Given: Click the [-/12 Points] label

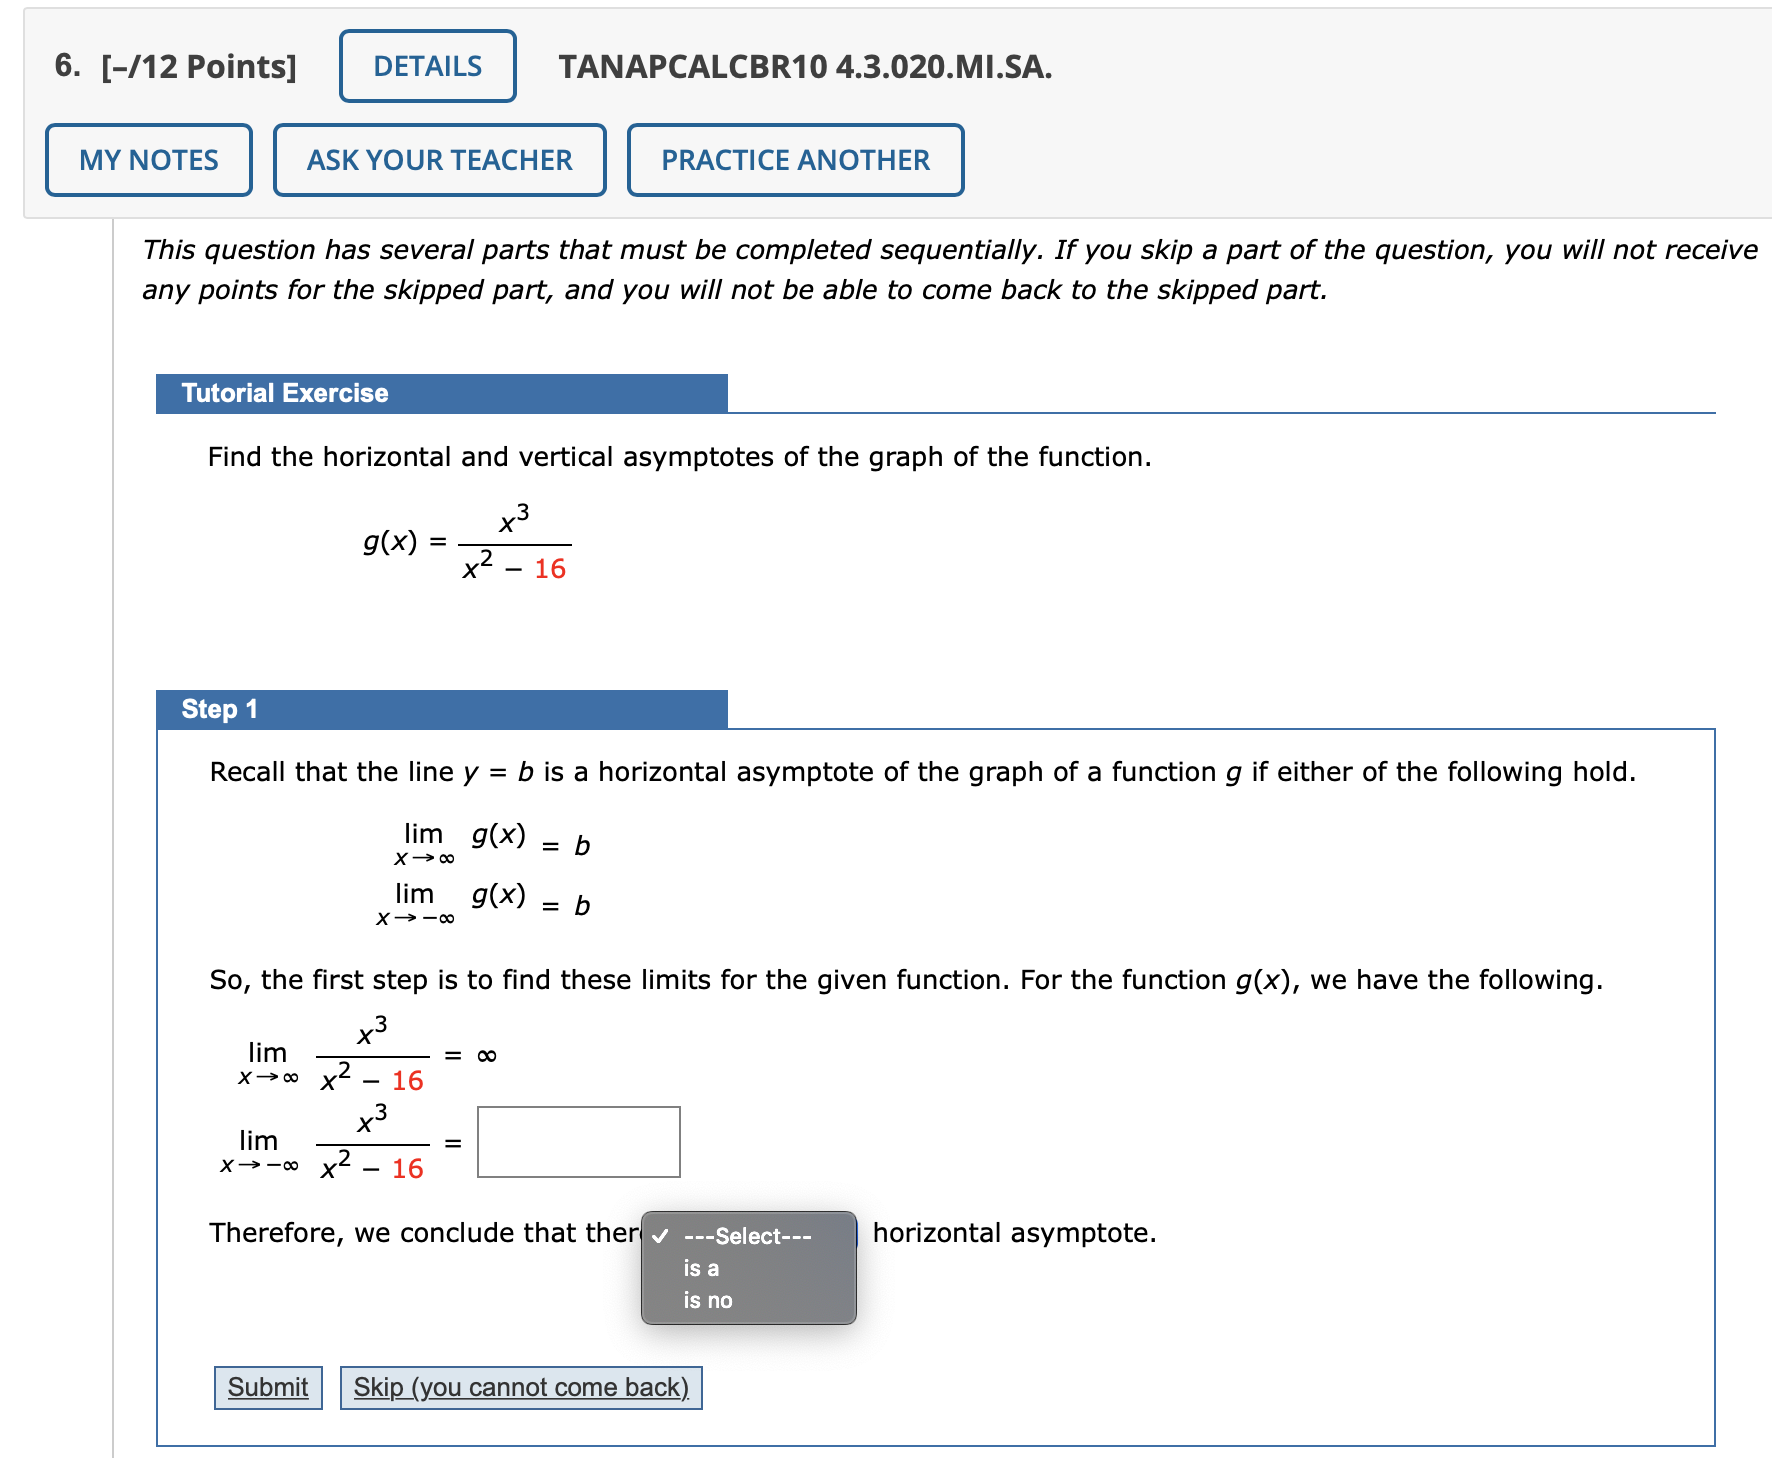Looking at the screenshot, I should tap(196, 65).
